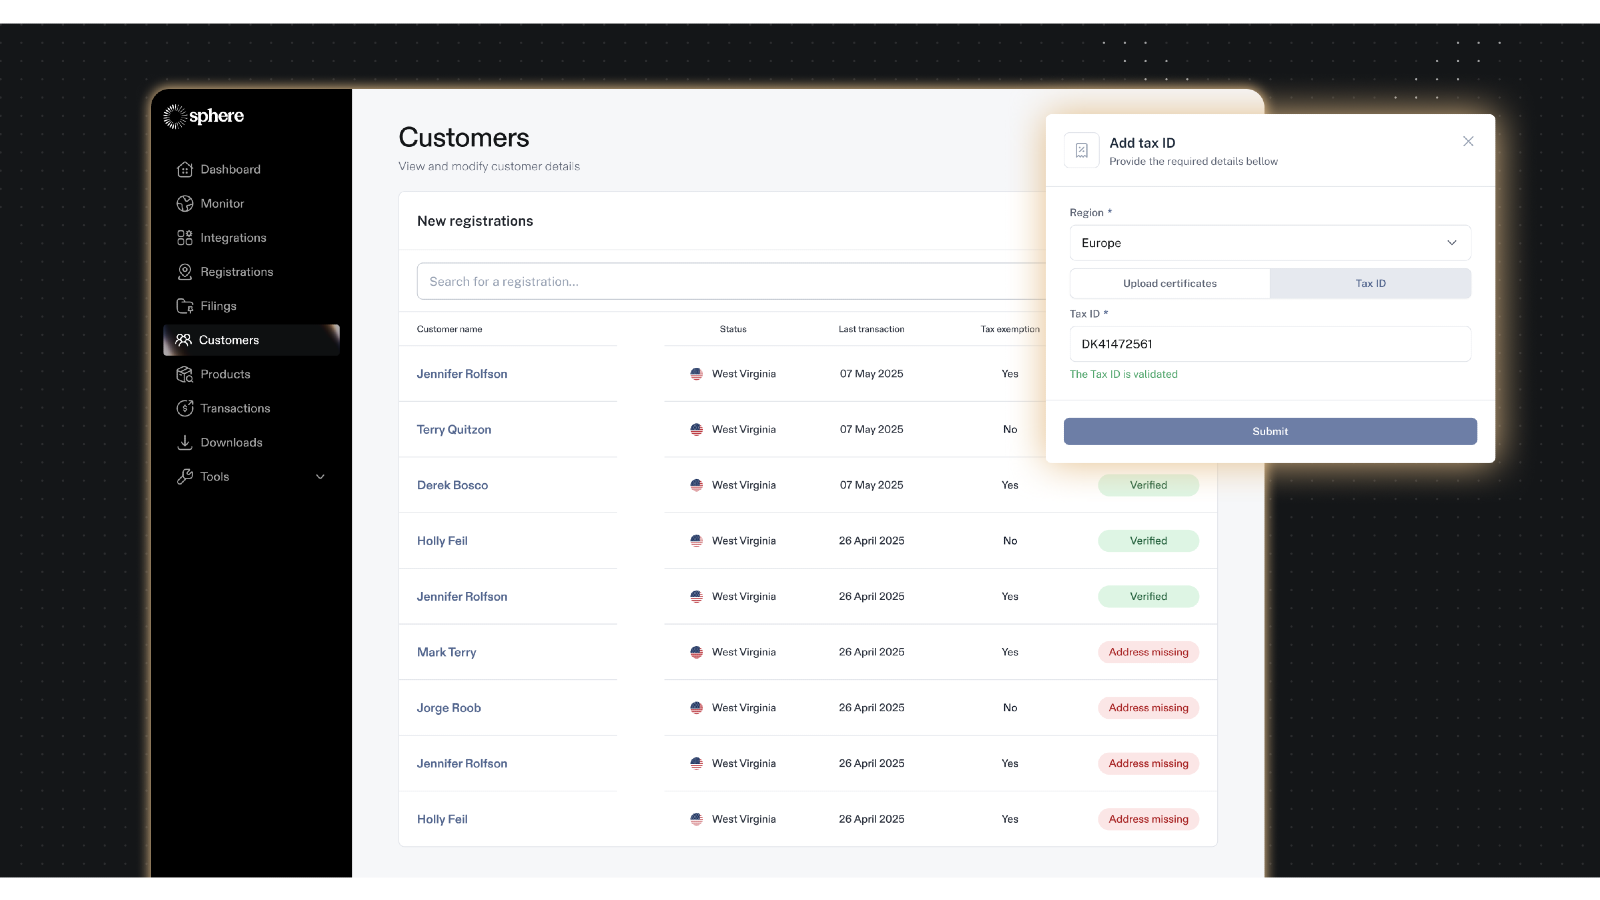The width and height of the screenshot is (1600, 900).
Task: Open the Region dropdown showing Europe
Action: (x=1269, y=243)
